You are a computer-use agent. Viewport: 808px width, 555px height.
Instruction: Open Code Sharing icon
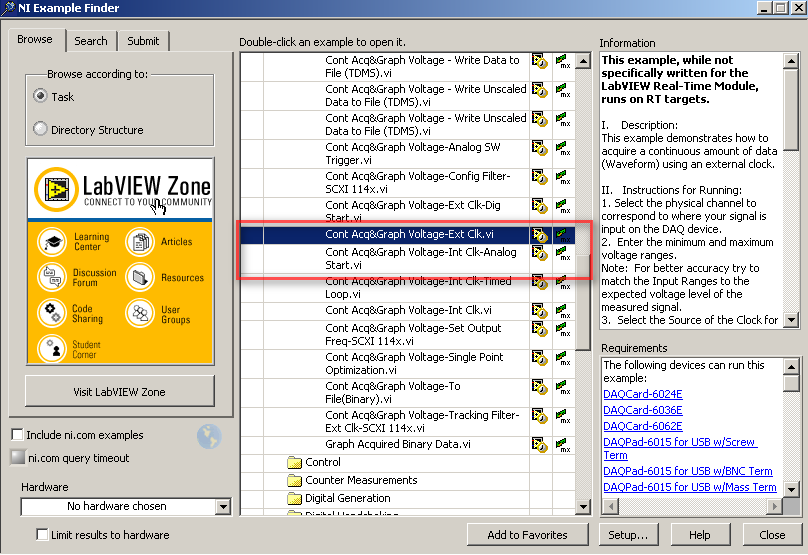52,313
